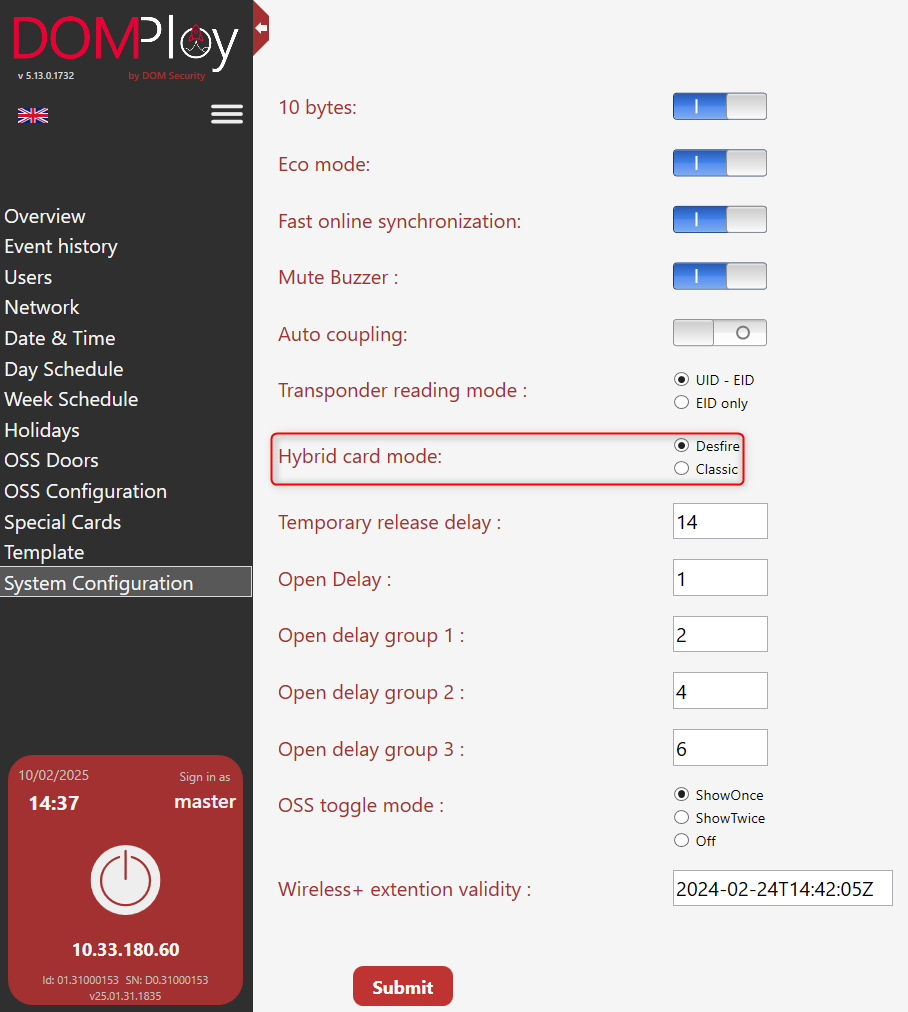The height and width of the screenshot is (1012, 908).
Task: Toggle the 10 bytes switch
Action: (x=720, y=106)
